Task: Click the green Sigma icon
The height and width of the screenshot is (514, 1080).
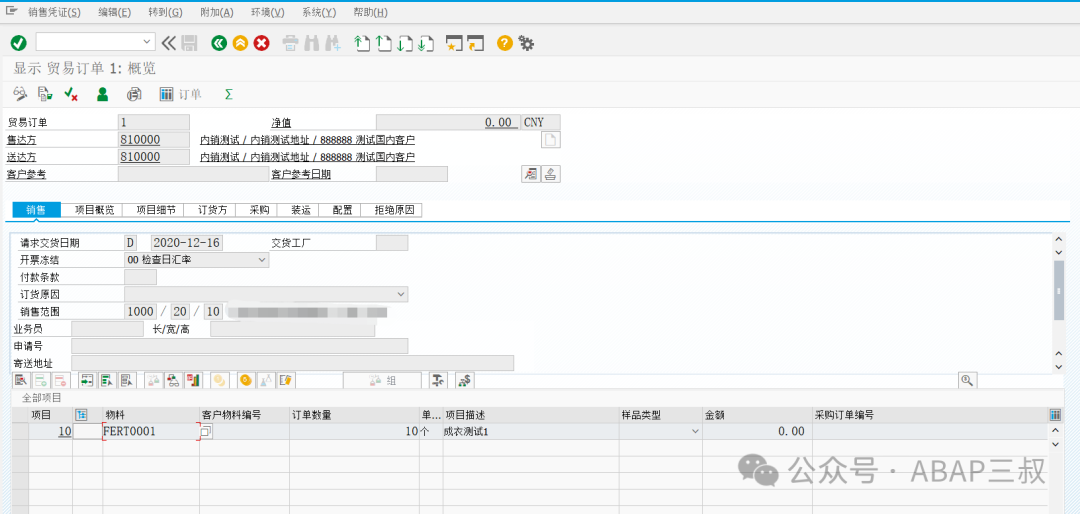Action: [228, 94]
